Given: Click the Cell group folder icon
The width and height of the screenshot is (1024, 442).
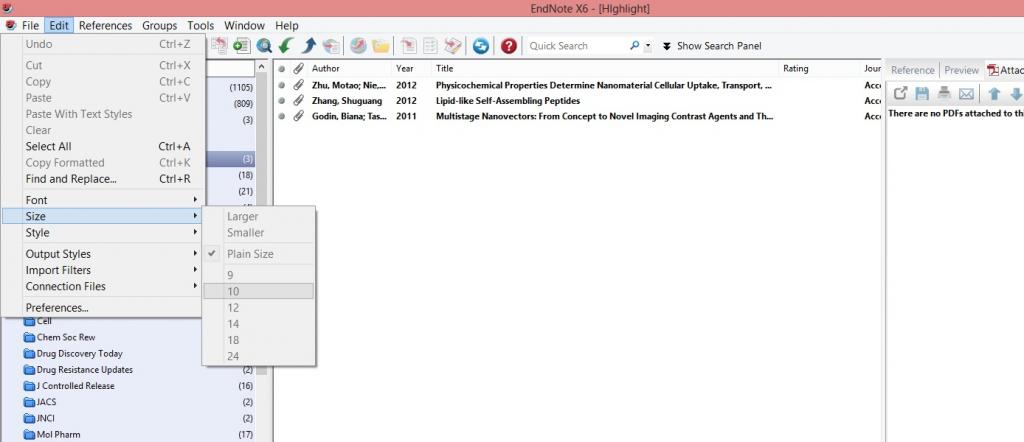Looking at the screenshot, I should click(29, 321).
